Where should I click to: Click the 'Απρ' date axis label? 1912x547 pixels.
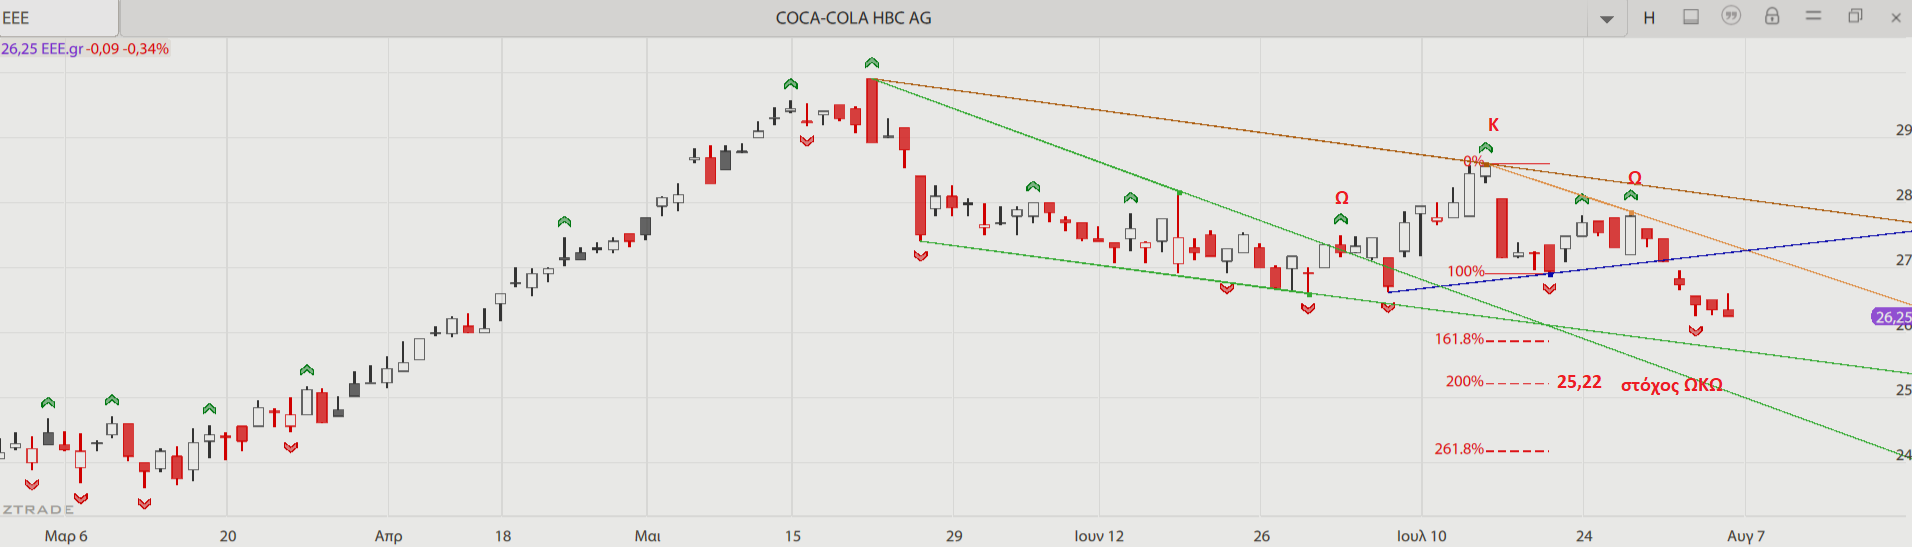[388, 536]
